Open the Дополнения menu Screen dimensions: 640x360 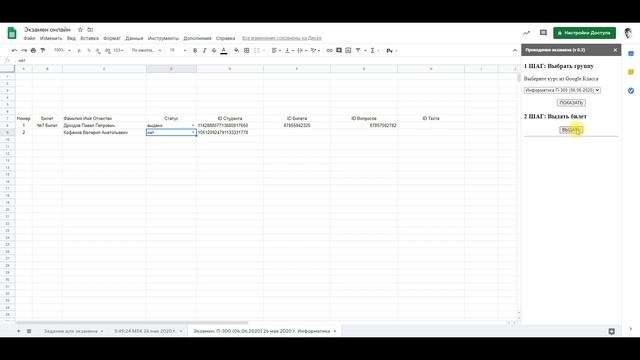(x=197, y=38)
